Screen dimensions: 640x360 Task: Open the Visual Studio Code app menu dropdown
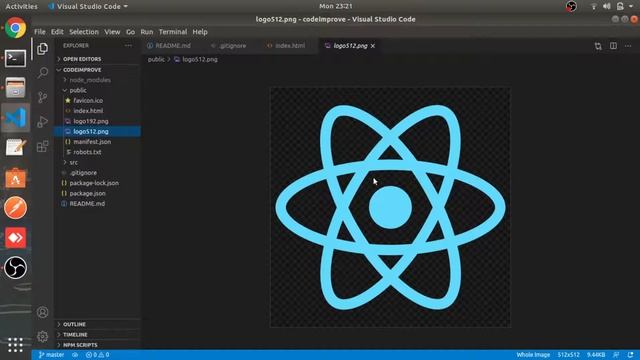88,7
